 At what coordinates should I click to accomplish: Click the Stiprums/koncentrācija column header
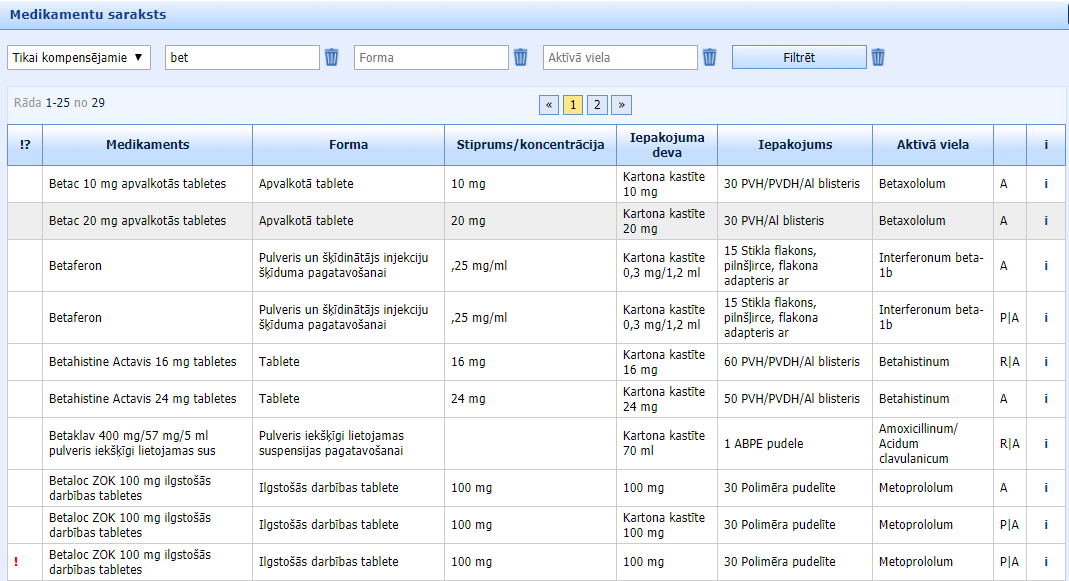(530, 145)
